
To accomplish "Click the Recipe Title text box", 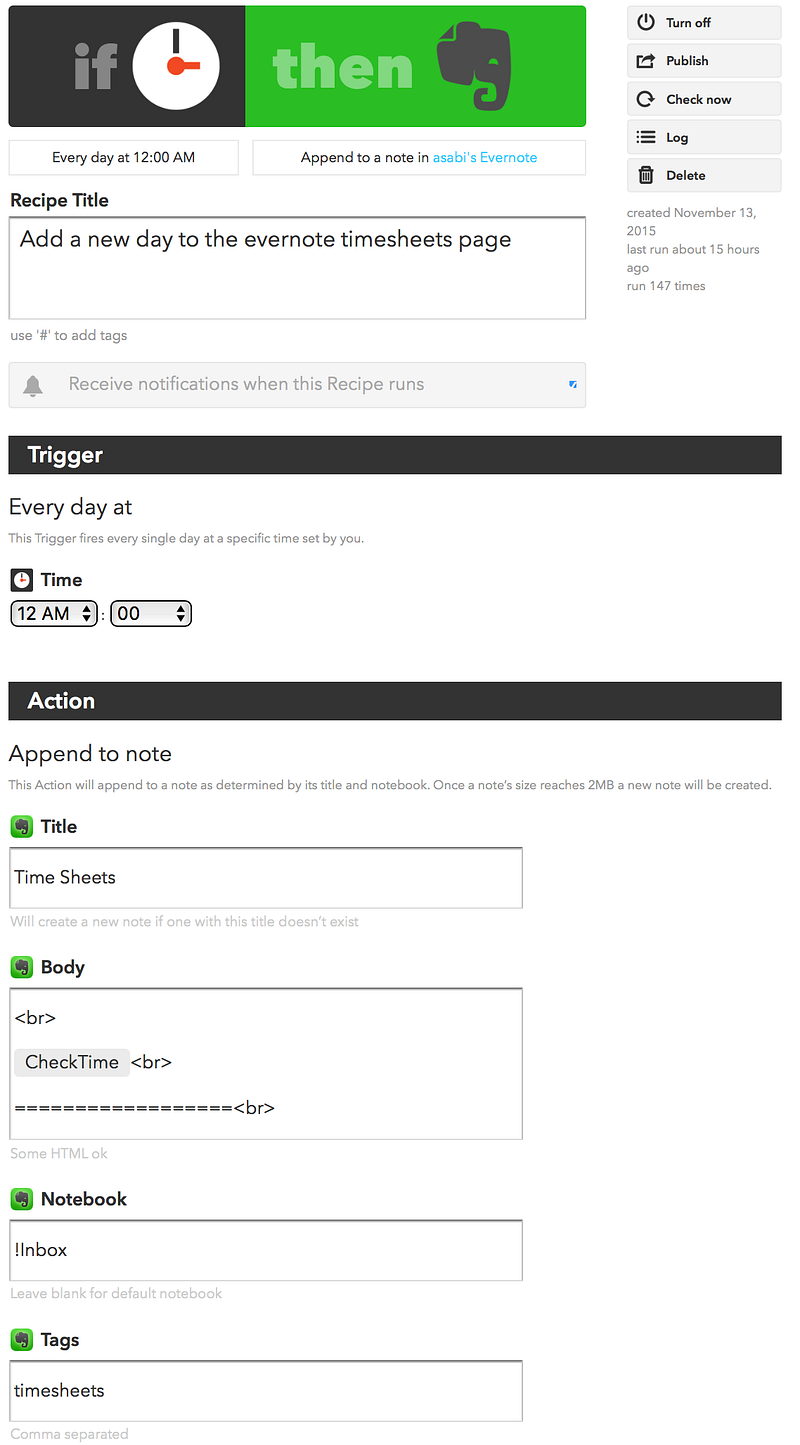I will point(297,268).
